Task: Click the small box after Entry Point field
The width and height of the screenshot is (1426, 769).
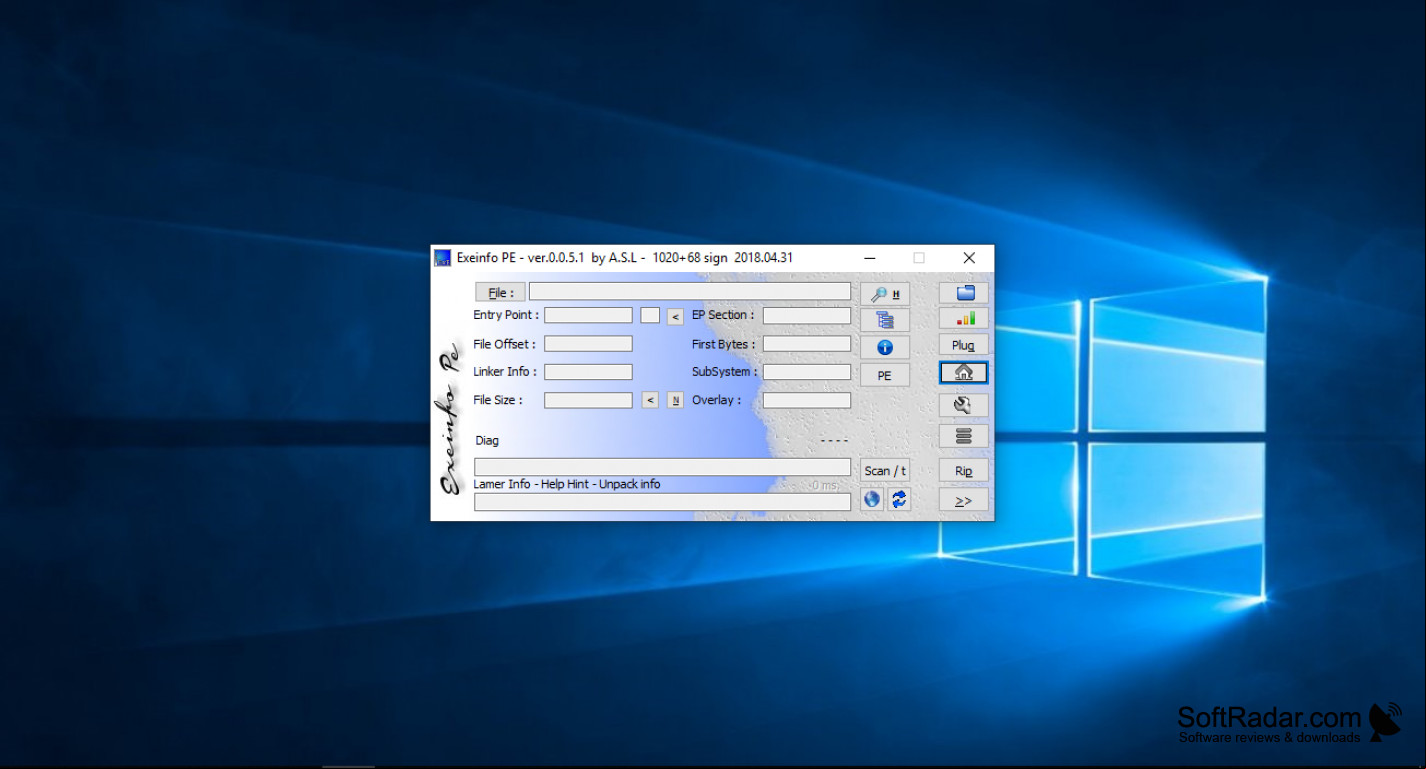Action: pyautogui.click(x=650, y=315)
